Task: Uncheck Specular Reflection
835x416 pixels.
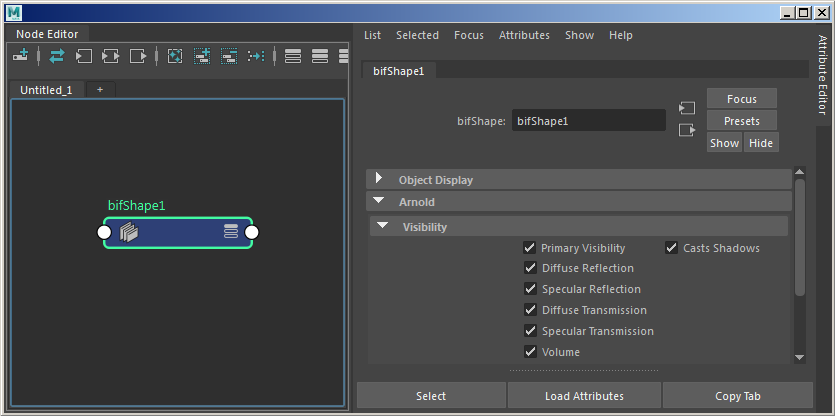Action: 530,289
